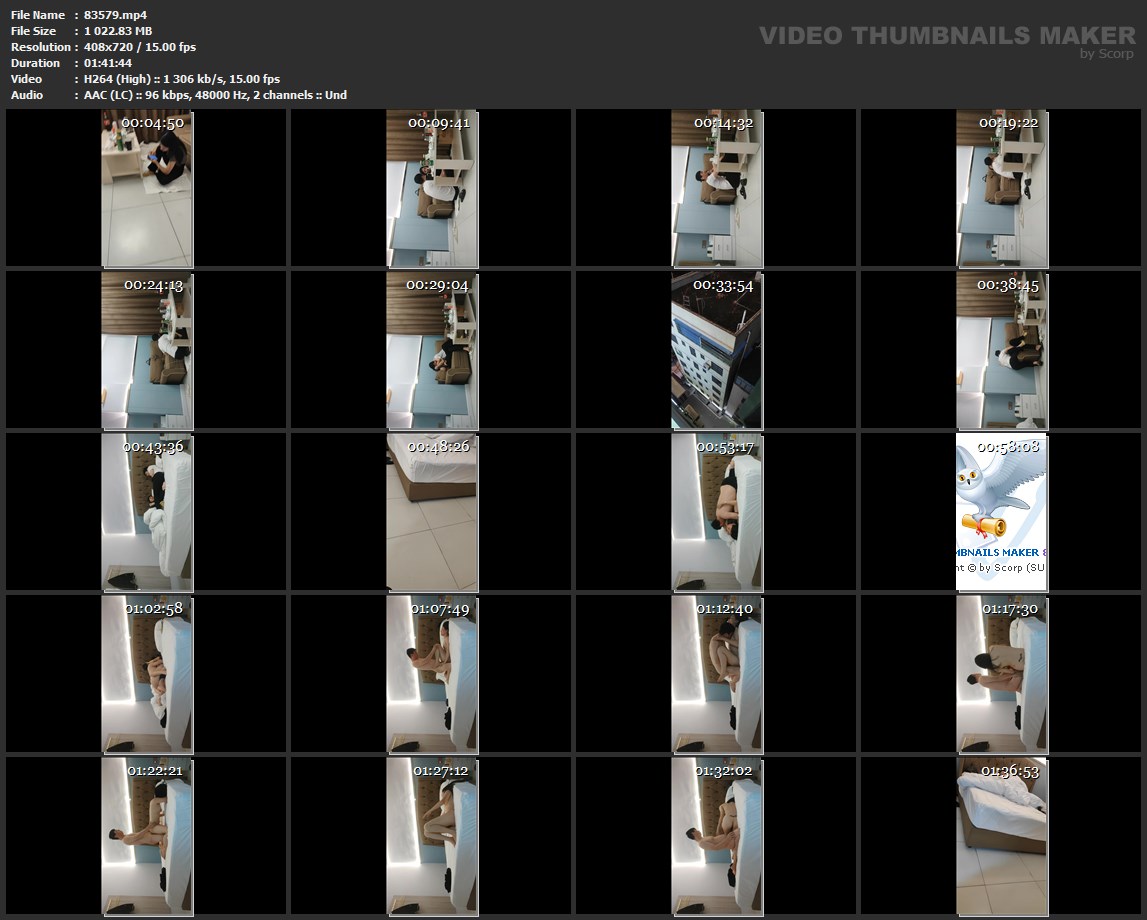The width and height of the screenshot is (1147, 920).
Task: Click the File Size label
Action: (34, 31)
